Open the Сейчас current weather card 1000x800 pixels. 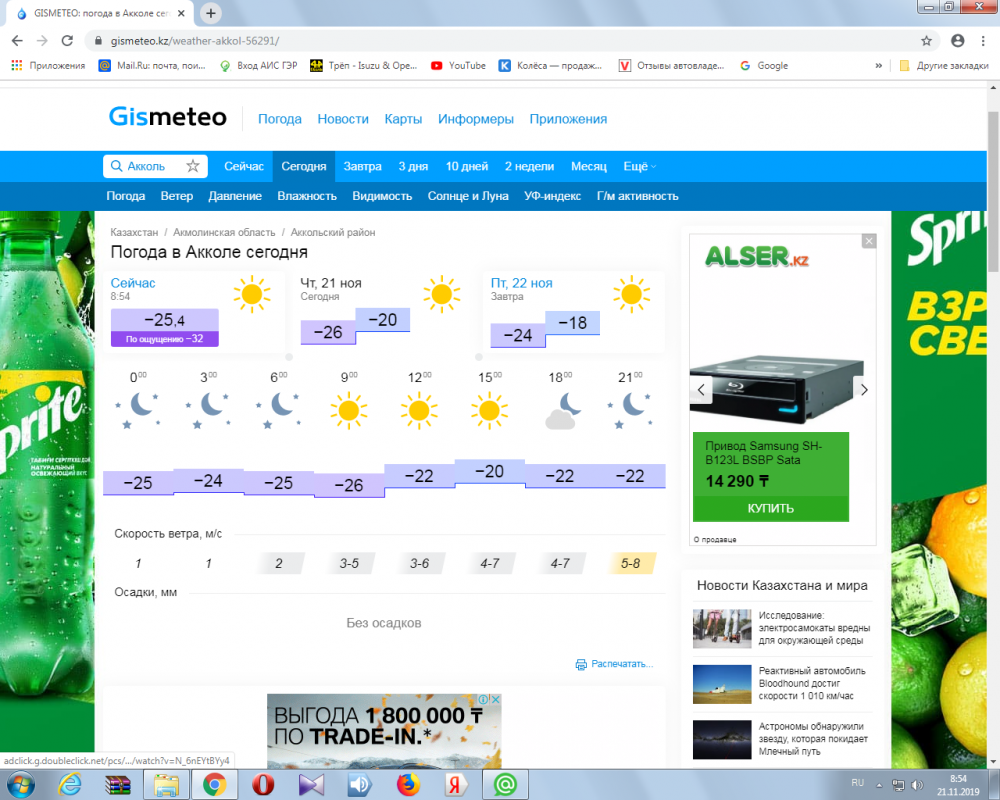[194, 312]
